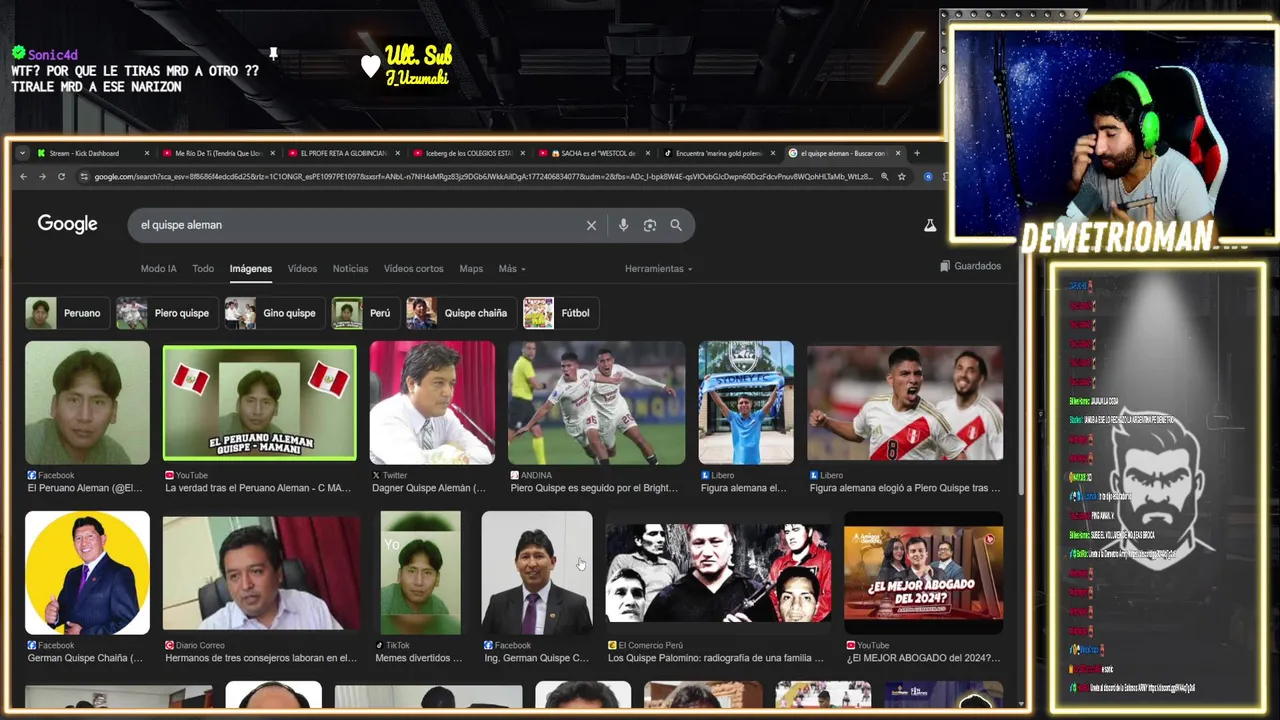Select Noticias results filter
The width and height of the screenshot is (1280, 720).
tap(350, 269)
